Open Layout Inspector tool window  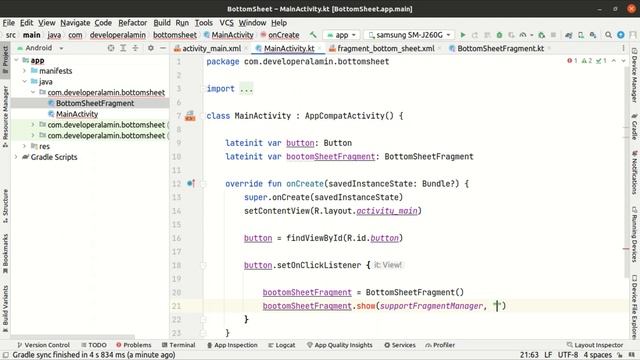click(x=595, y=345)
